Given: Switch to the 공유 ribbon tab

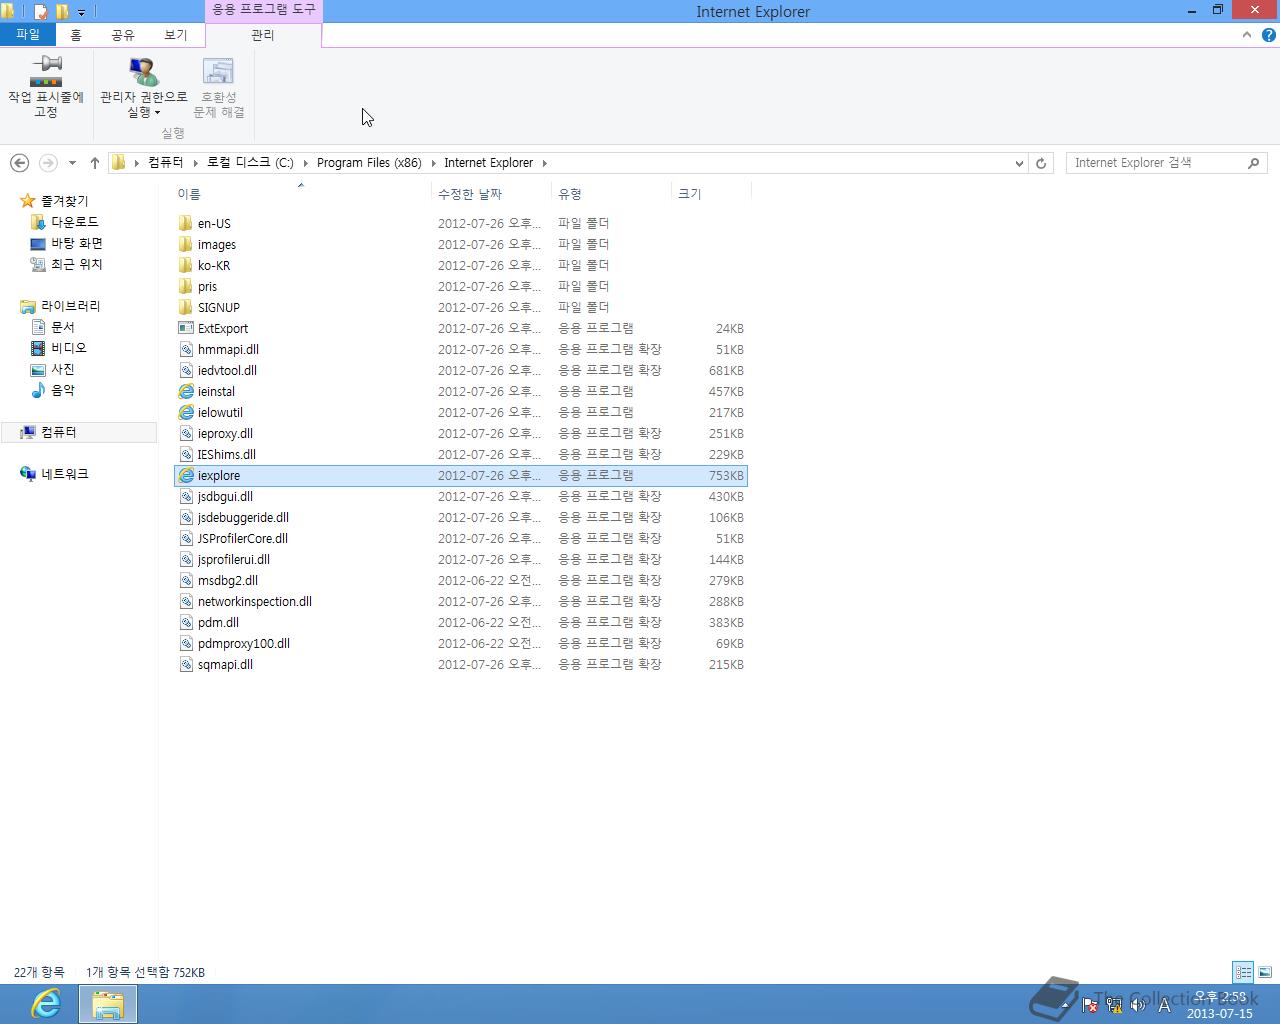Looking at the screenshot, I should 123,34.
